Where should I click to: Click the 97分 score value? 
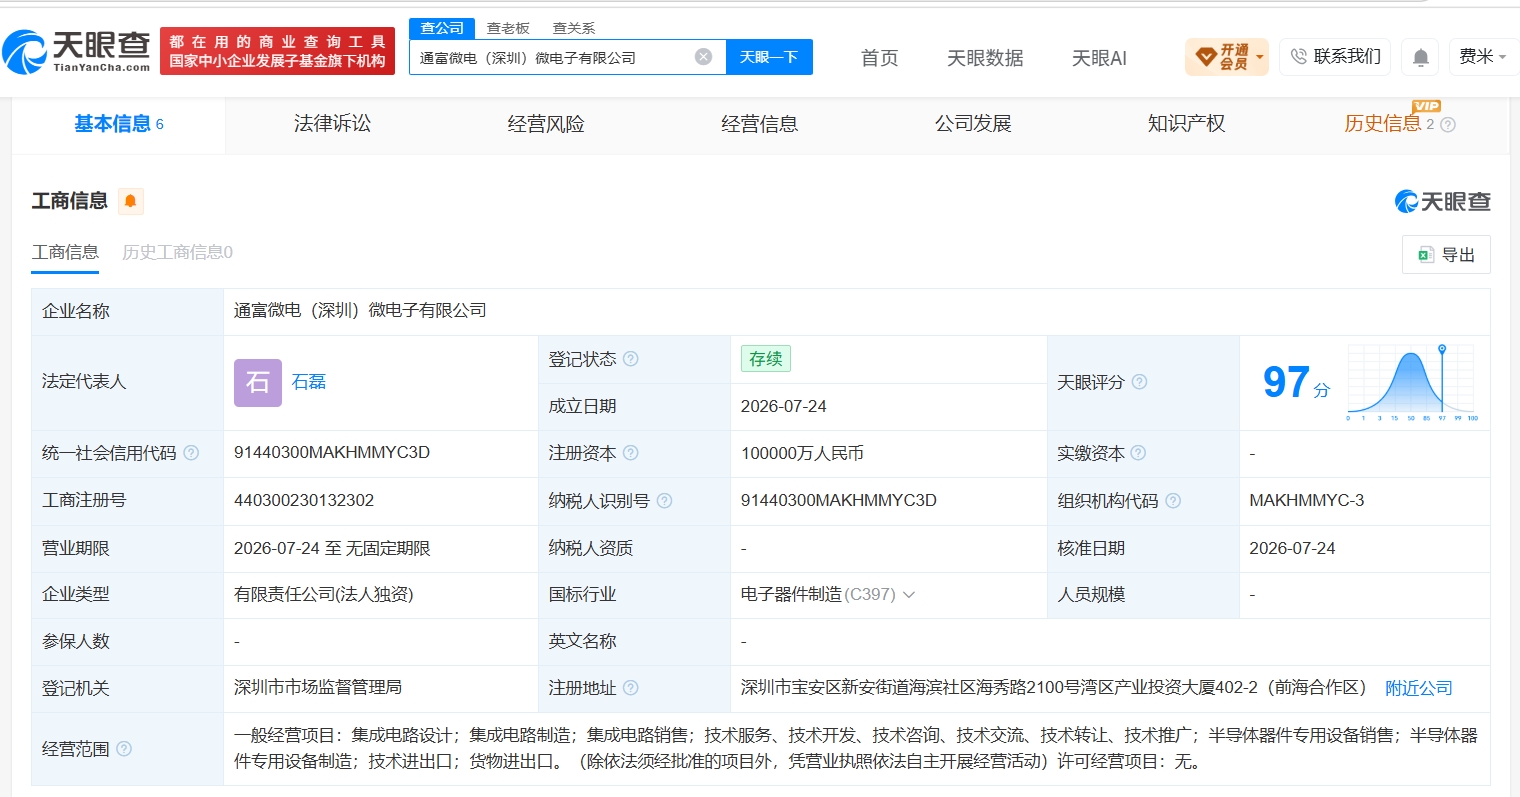click(x=1296, y=382)
